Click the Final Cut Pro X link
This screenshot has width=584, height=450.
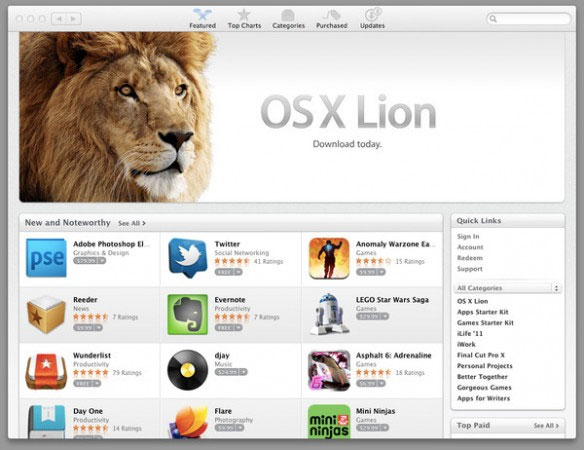[480, 355]
